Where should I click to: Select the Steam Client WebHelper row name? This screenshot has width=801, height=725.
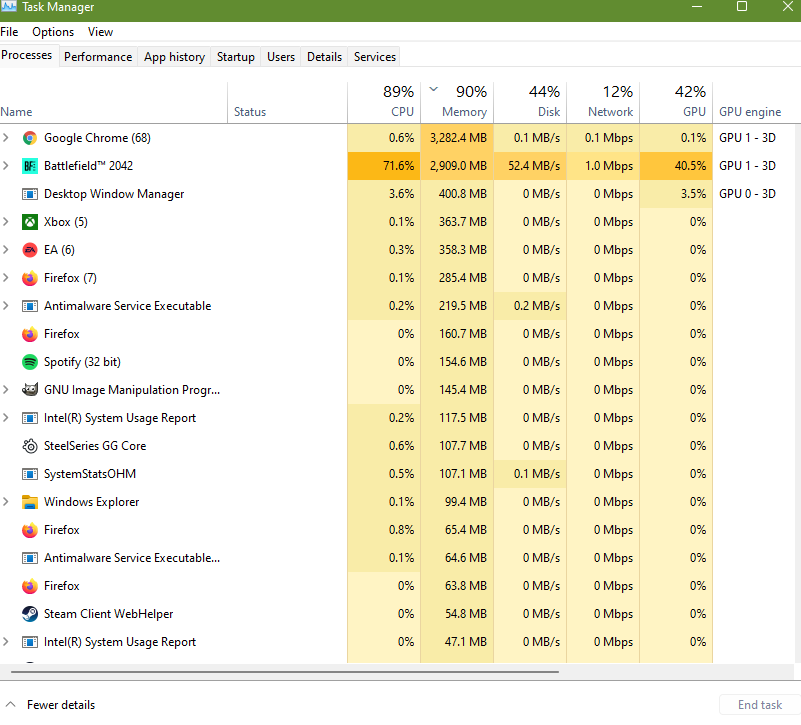pyautogui.click(x=108, y=614)
